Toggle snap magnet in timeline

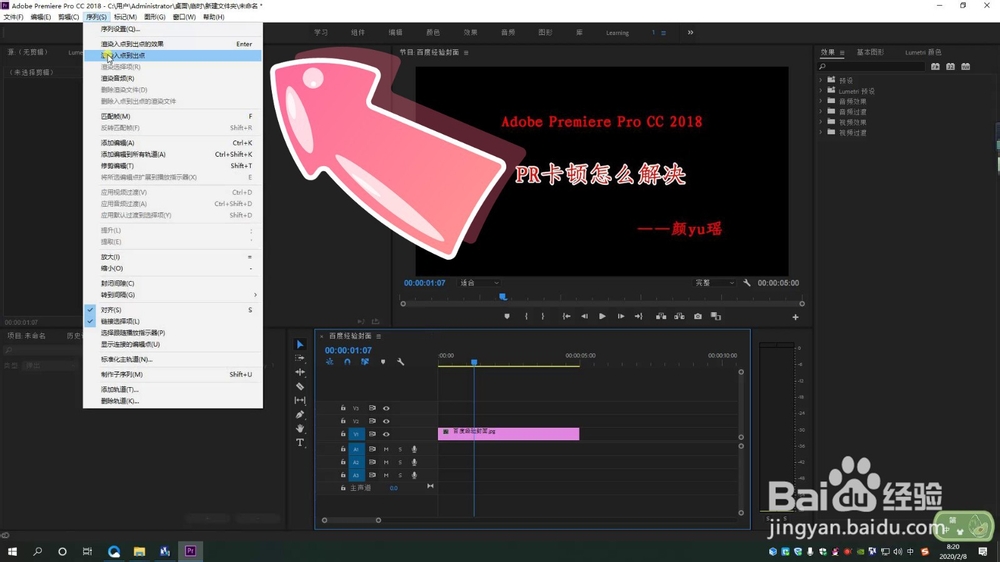348,362
